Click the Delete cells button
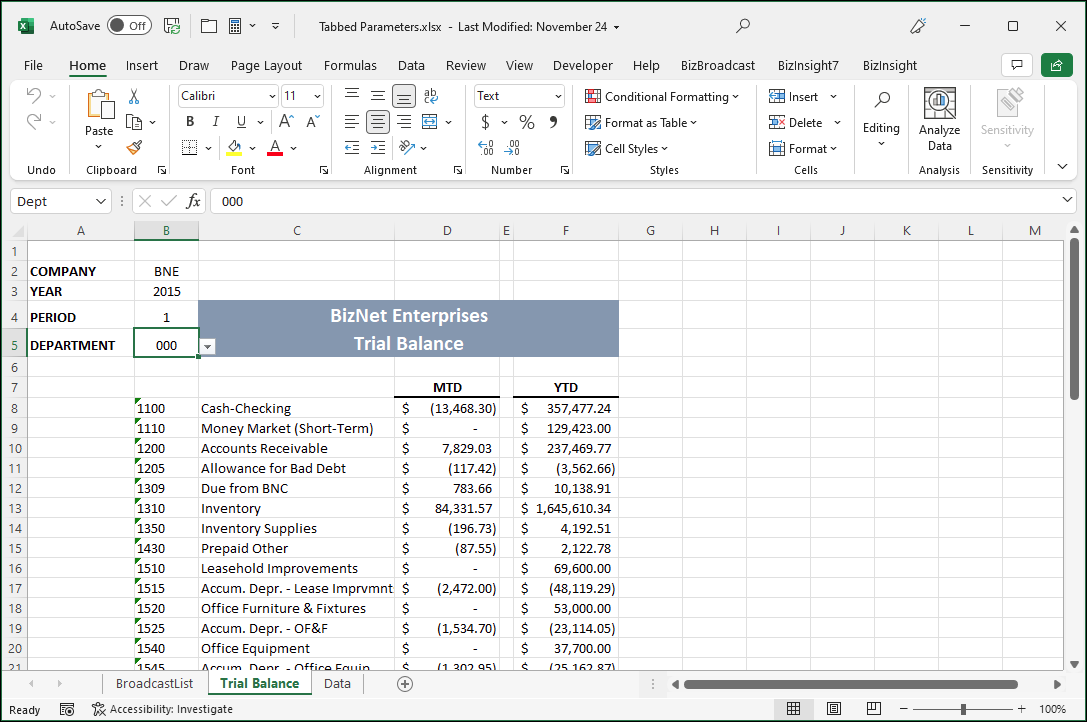Viewport: 1087px width, 722px height. [x=796, y=123]
